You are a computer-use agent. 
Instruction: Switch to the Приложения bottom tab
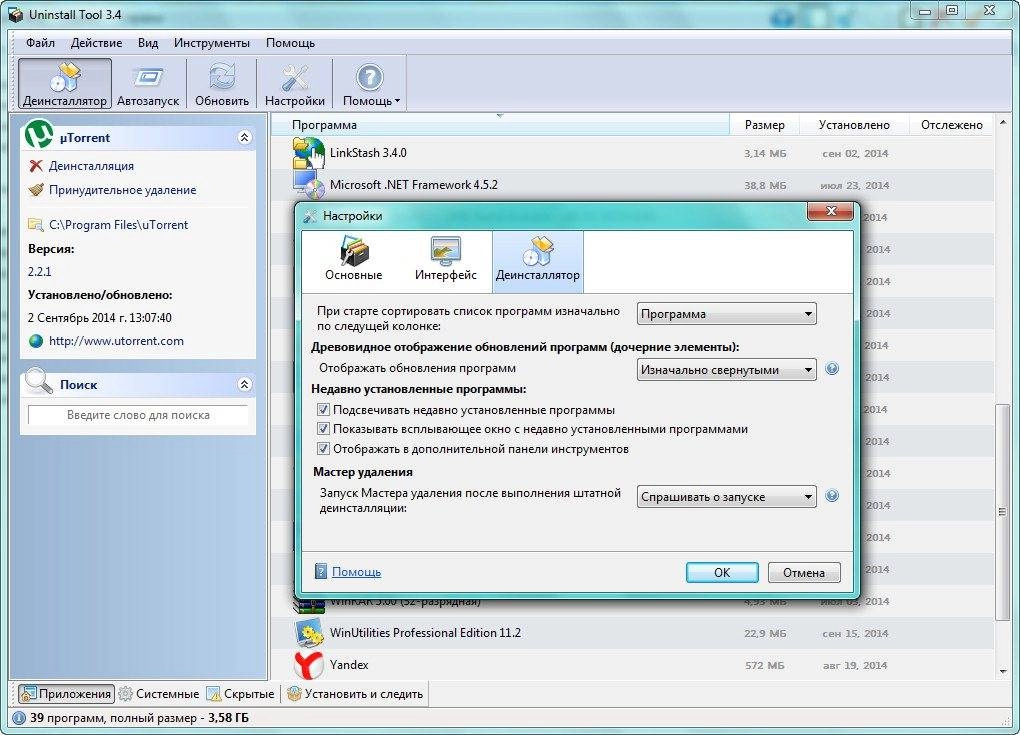(66, 694)
